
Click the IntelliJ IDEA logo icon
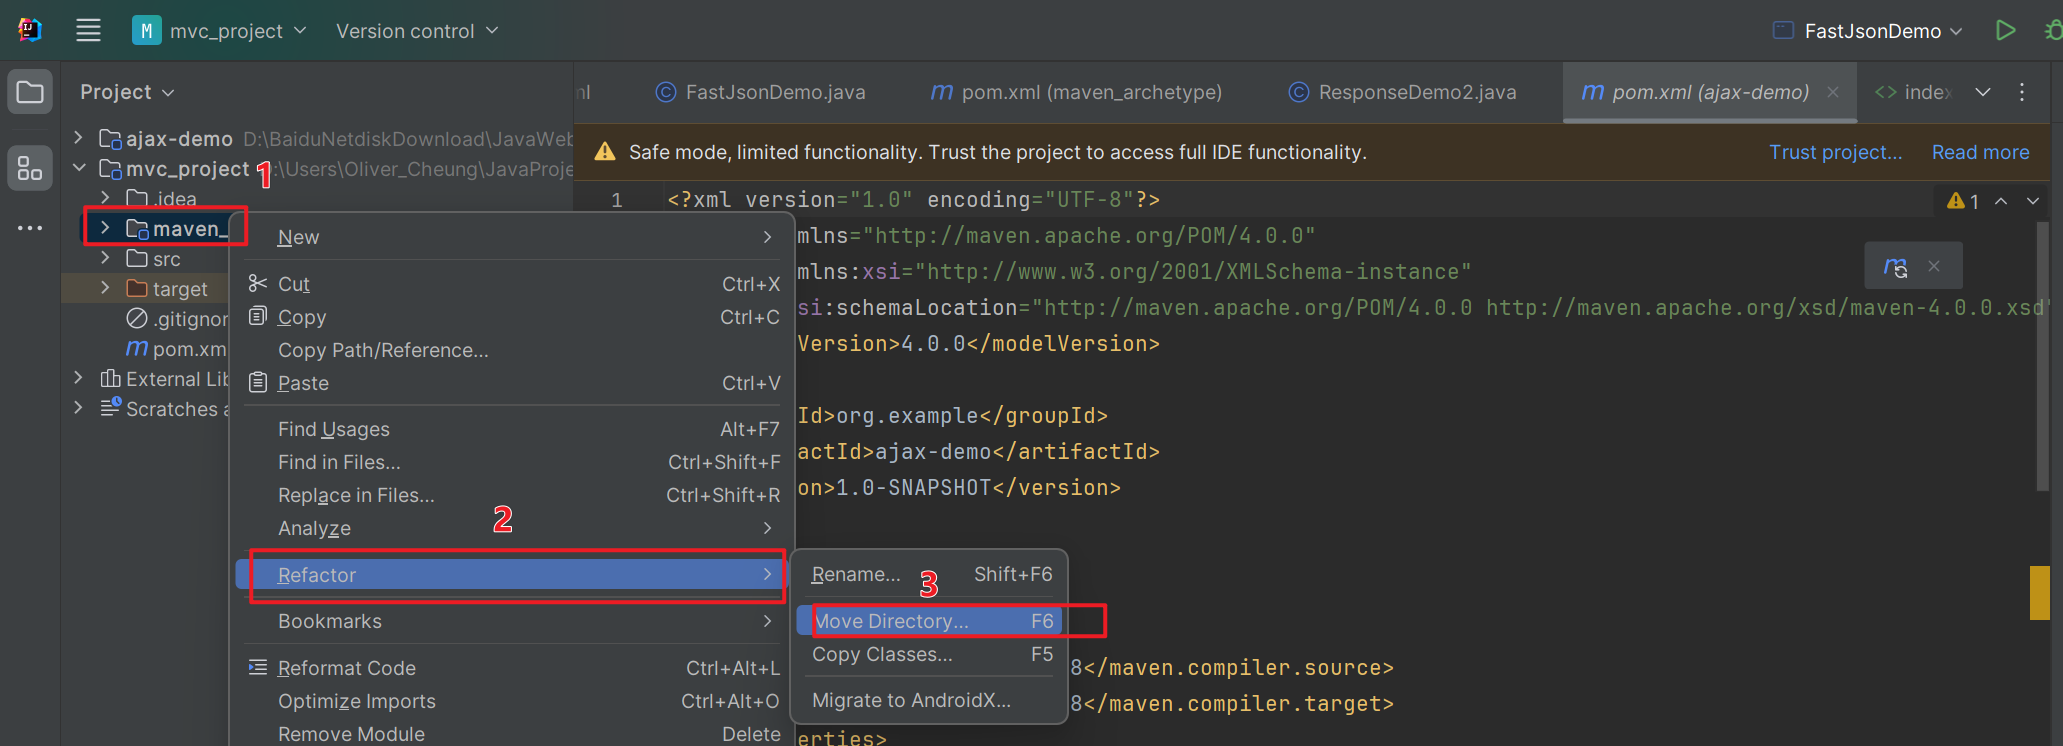(30, 30)
